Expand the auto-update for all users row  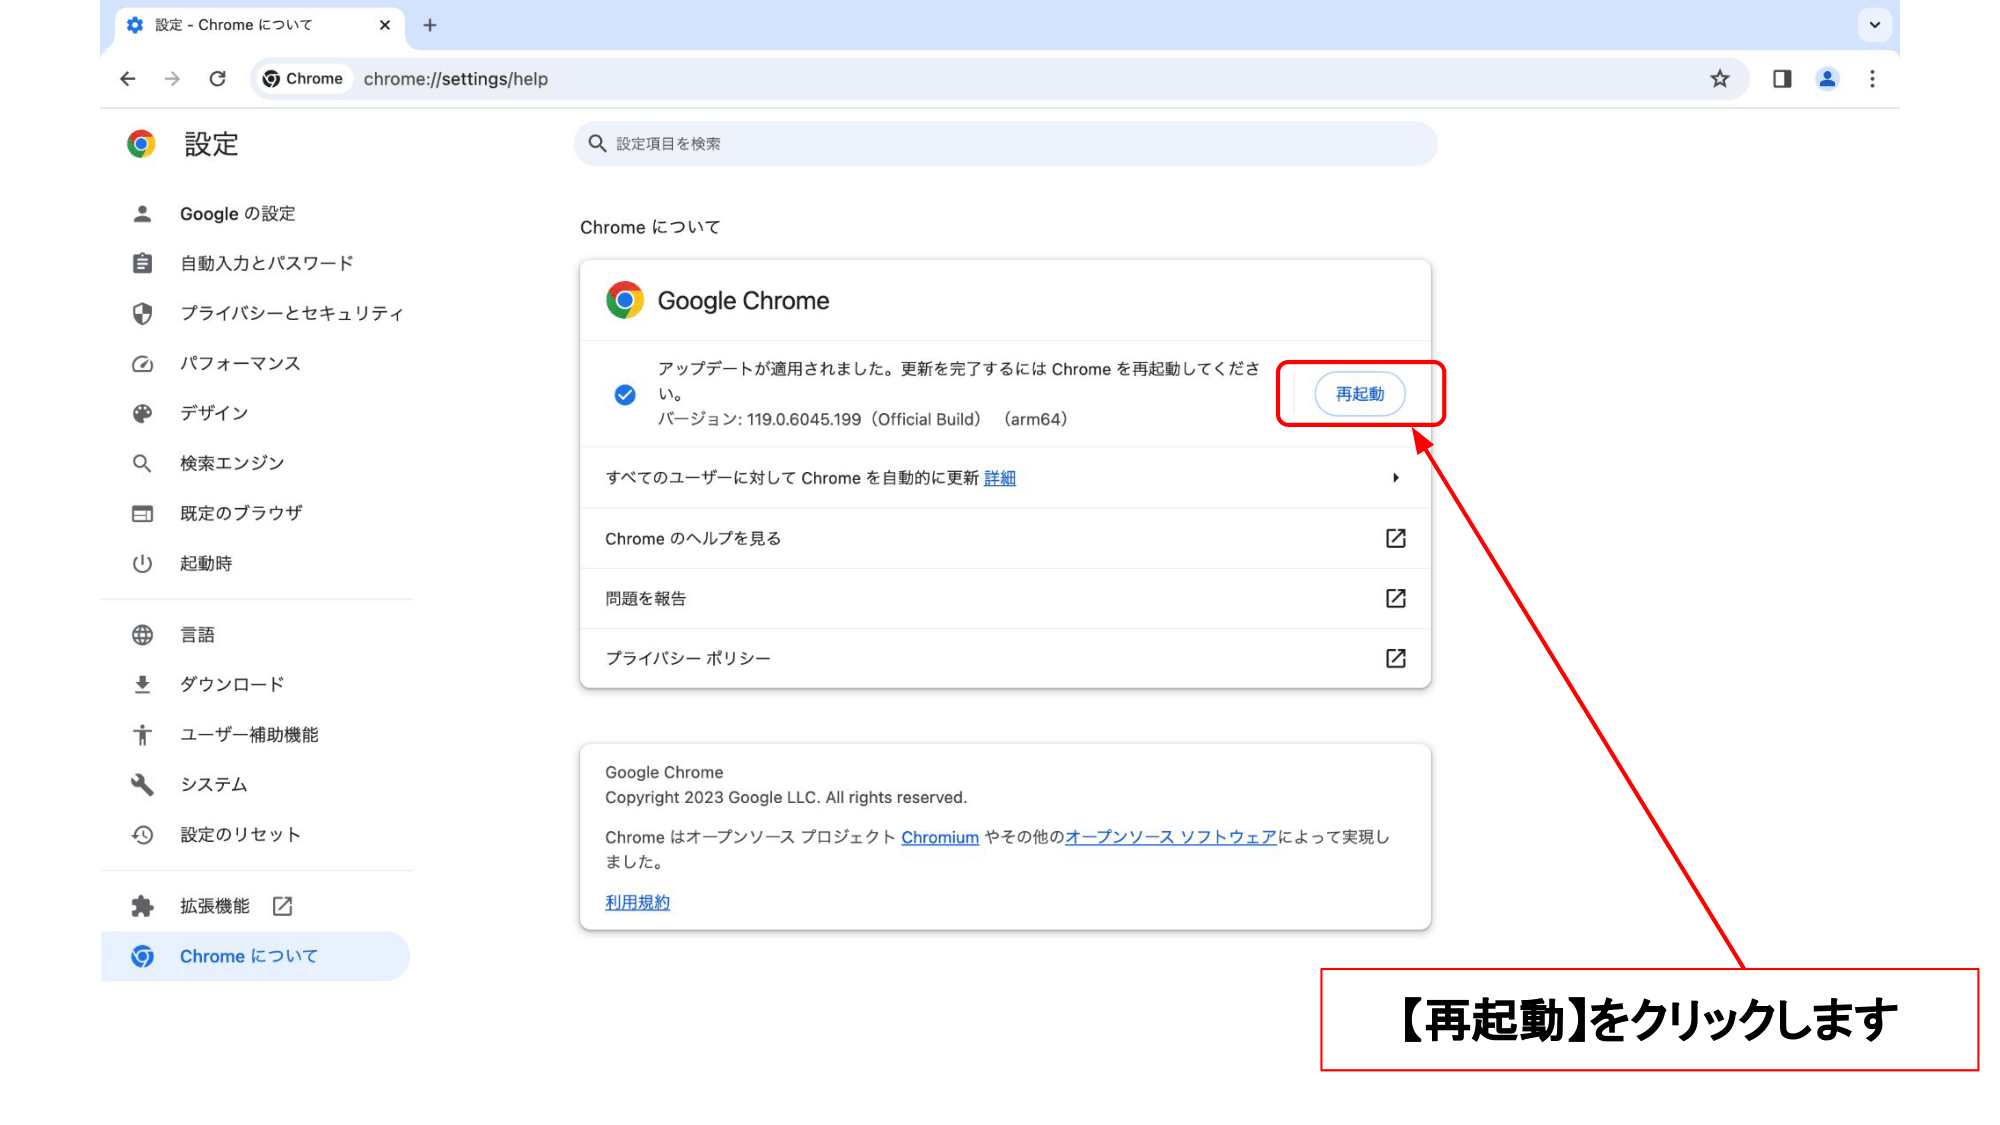[x=1395, y=478]
